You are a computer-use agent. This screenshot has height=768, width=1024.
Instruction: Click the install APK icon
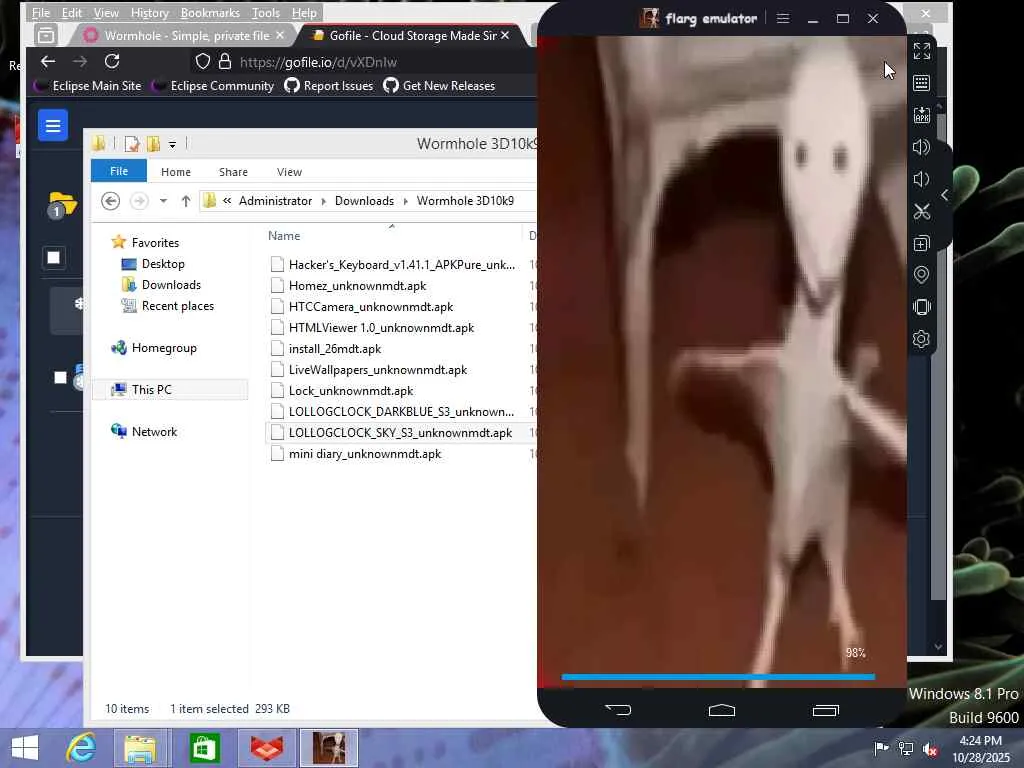pos(921,115)
